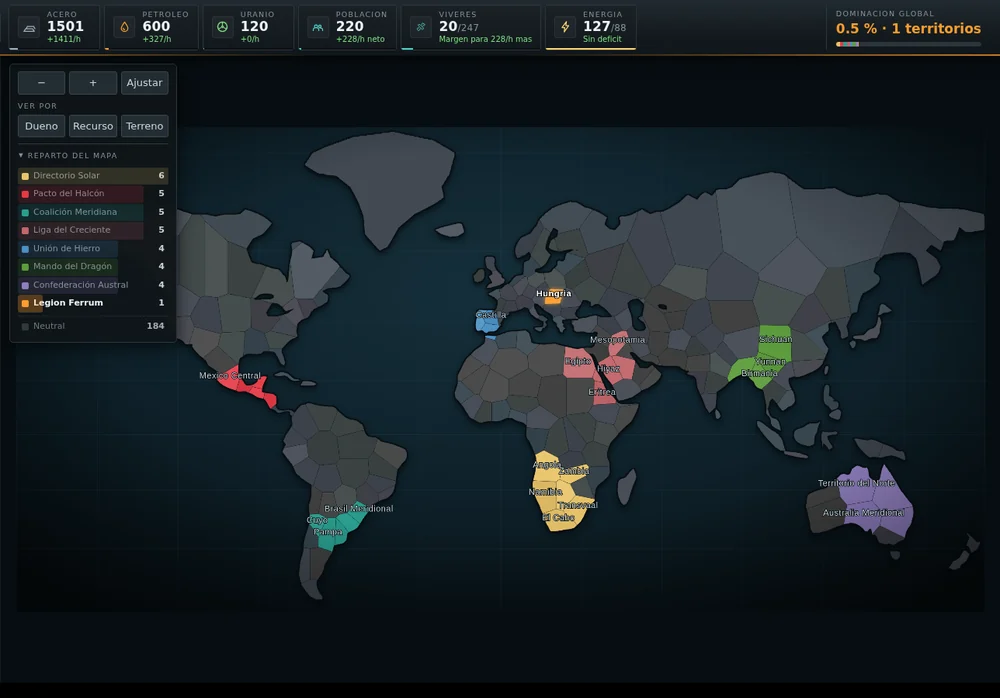Select the Mexico Central territory
The height and width of the screenshot is (698, 1000).
tap(230, 376)
